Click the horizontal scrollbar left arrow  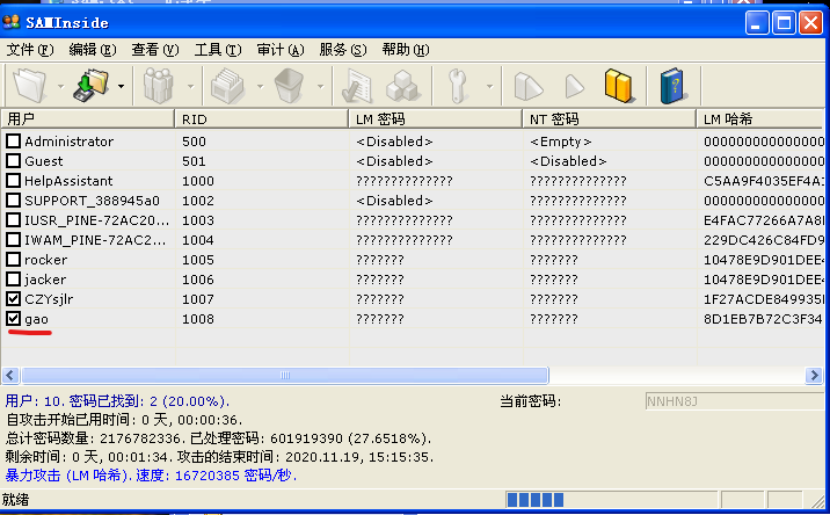[x=11, y=376]
